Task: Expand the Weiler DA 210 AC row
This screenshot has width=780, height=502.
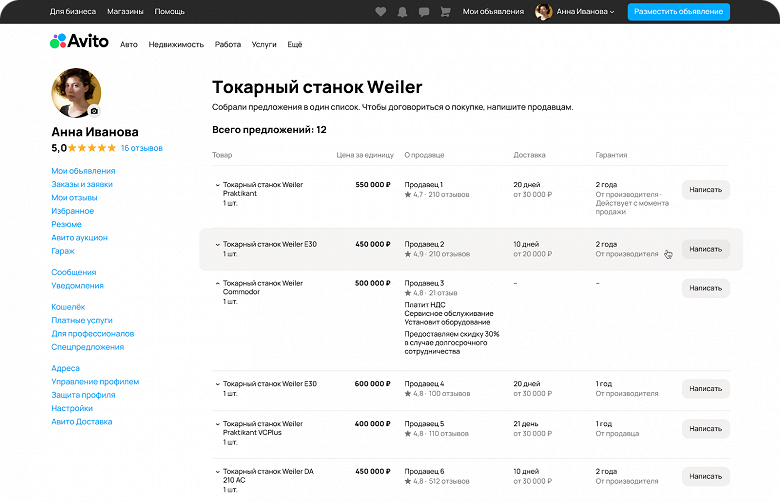Action: [x=217, y=471]
